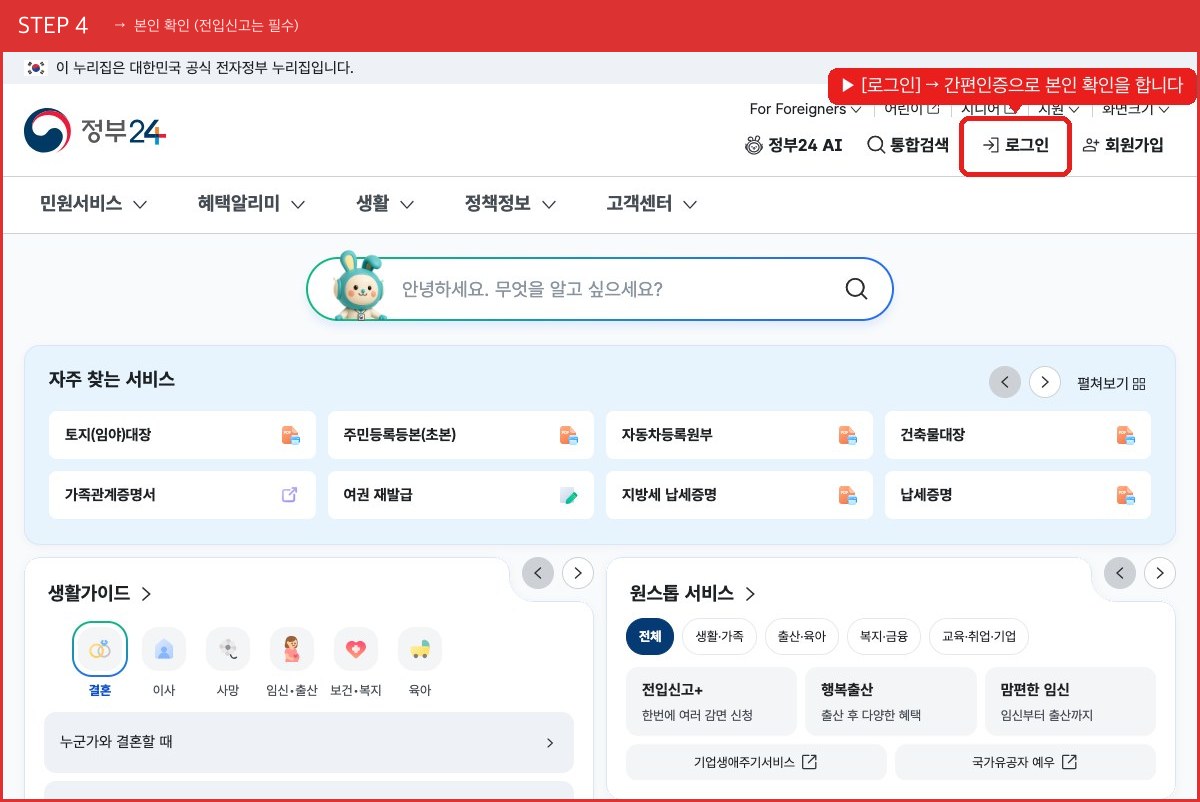Screen dimensions: 1200x802
Task: Click the document icon on 건축물대장
Action: click(x=1126, y=435)
